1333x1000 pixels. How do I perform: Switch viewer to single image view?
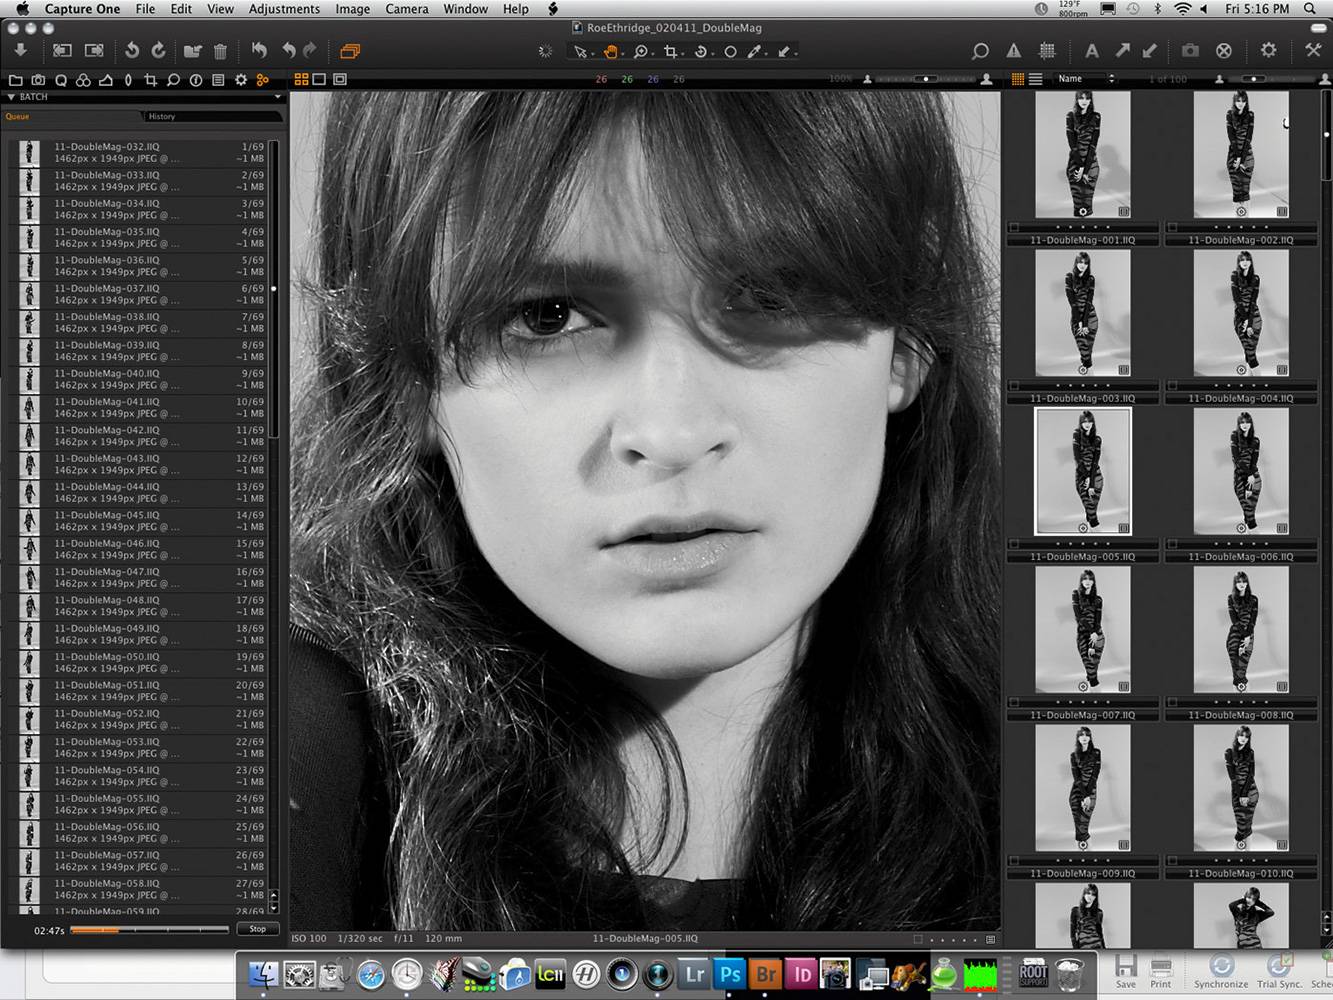click(319, 79)
